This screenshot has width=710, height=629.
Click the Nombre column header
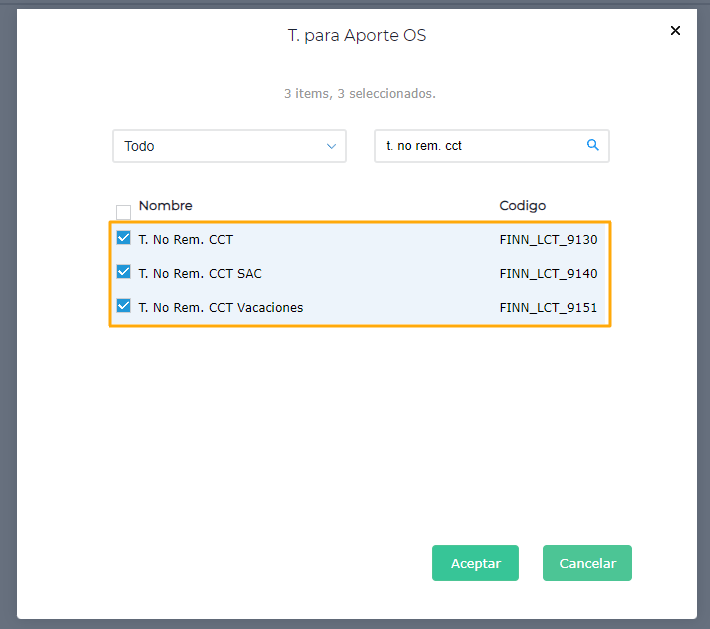(x=166, y=206)
